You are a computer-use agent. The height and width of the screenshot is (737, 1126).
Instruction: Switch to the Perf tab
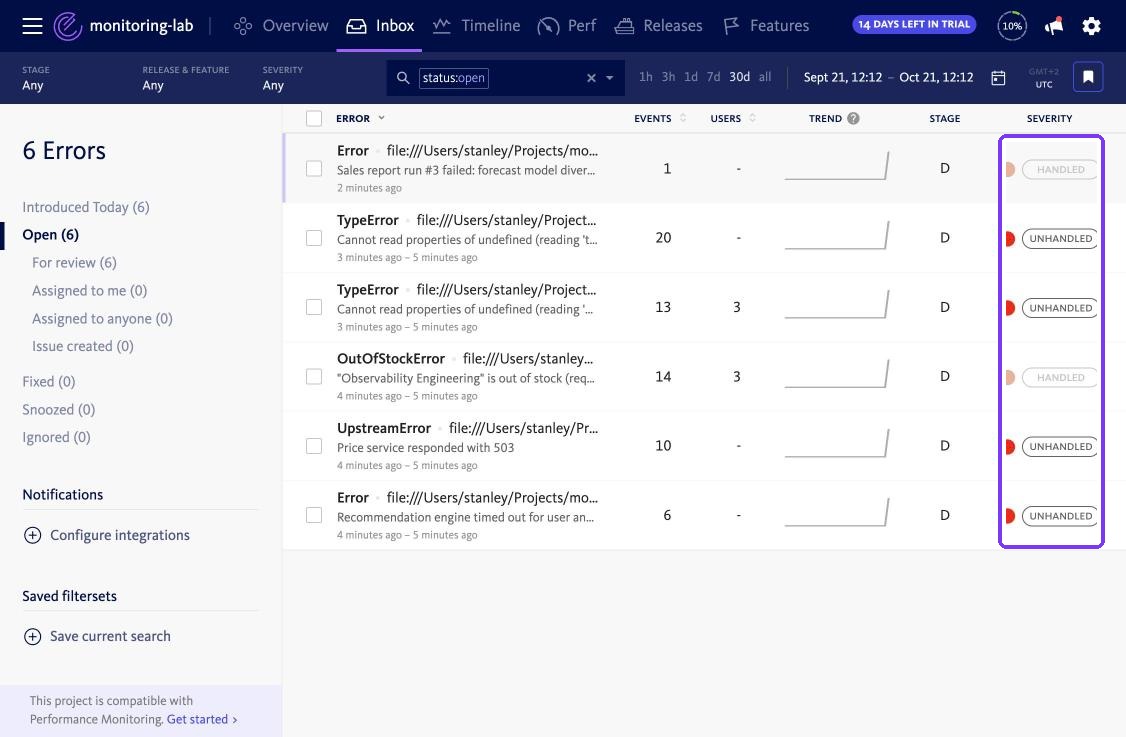567,26
